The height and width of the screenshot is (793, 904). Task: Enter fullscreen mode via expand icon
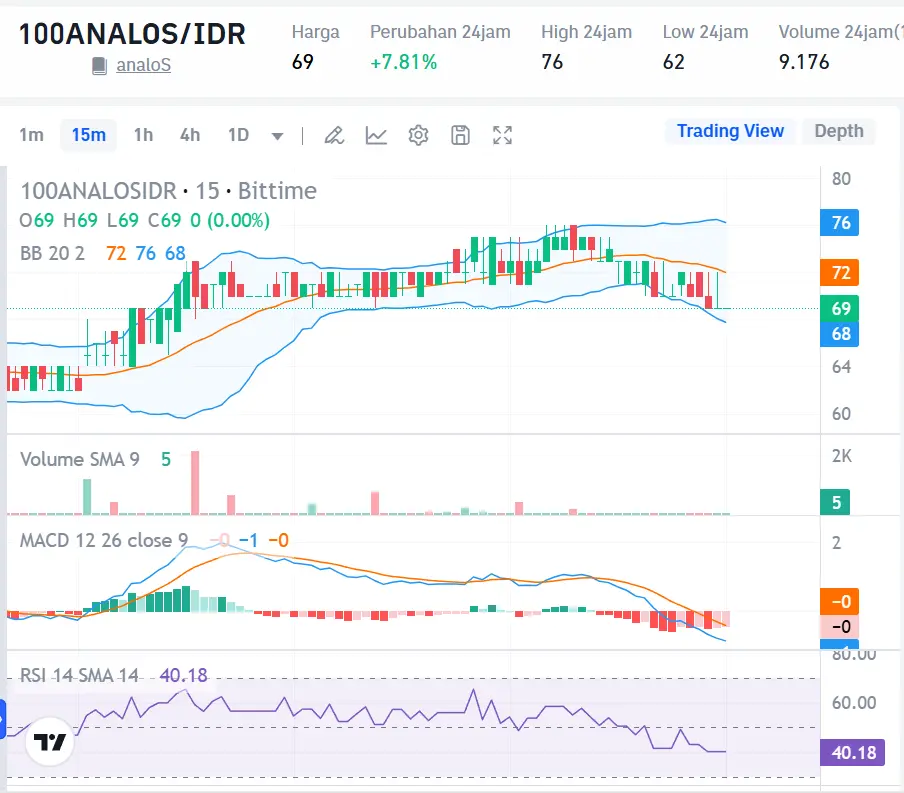click(x=502, y=134)
